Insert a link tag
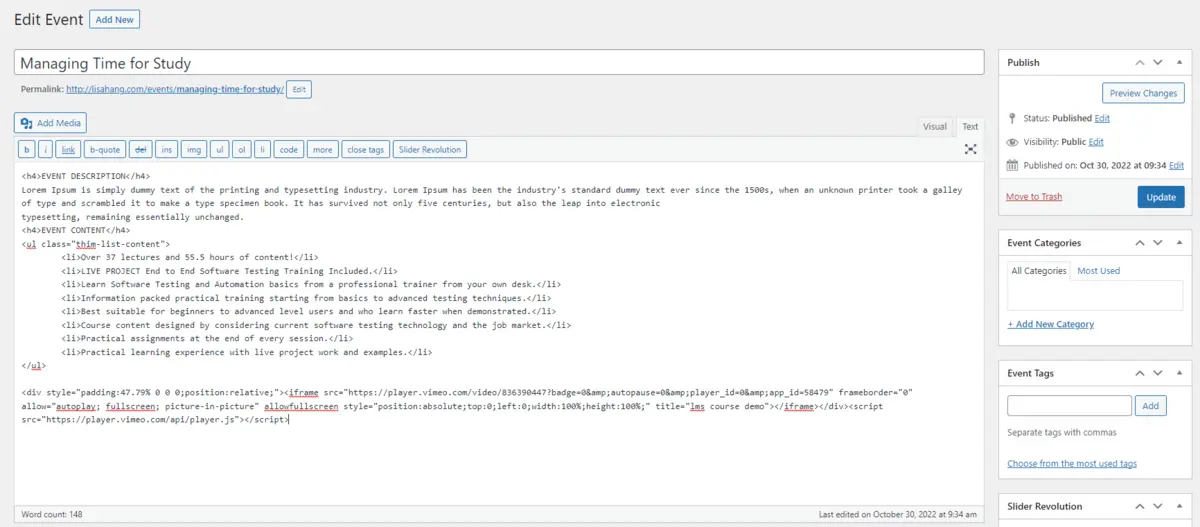This screenshot has height=527, width=1200. [68, 149]
